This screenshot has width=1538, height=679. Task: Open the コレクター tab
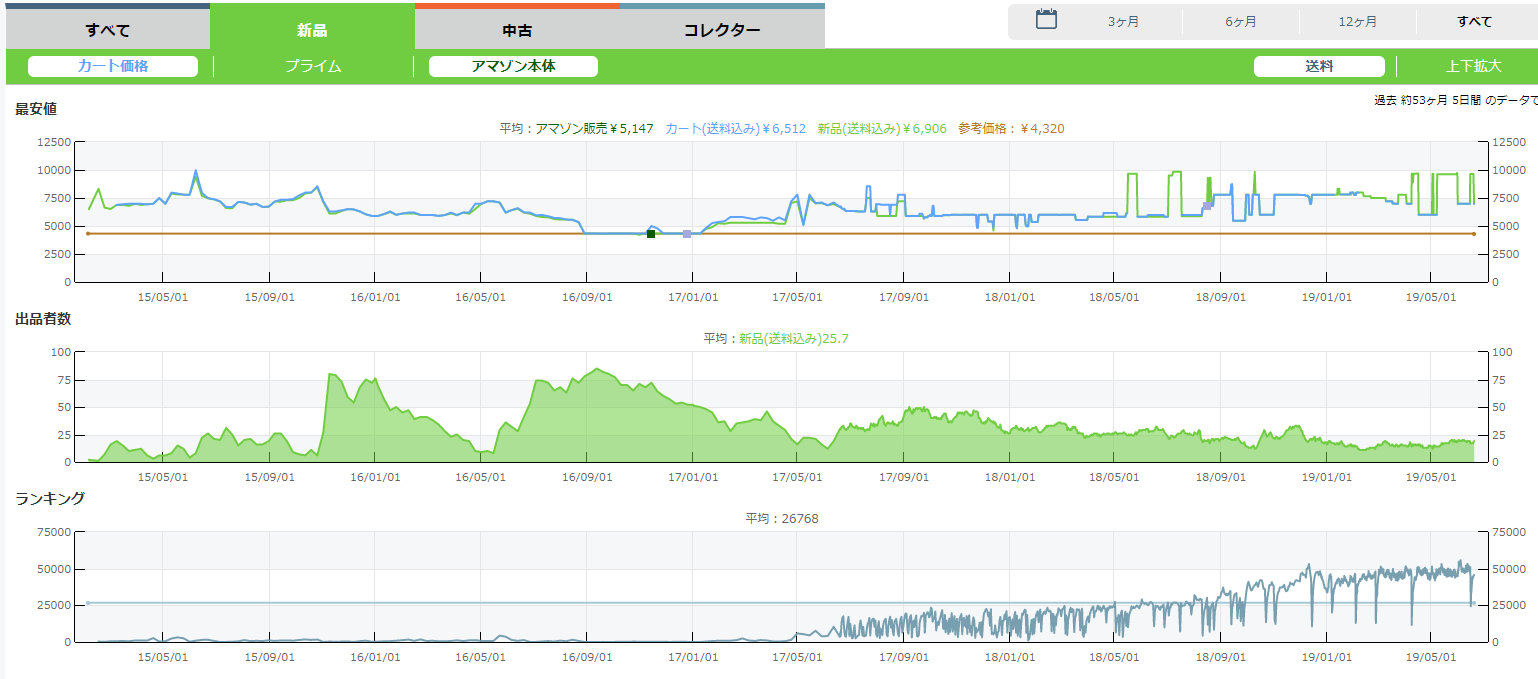(722, 30)
